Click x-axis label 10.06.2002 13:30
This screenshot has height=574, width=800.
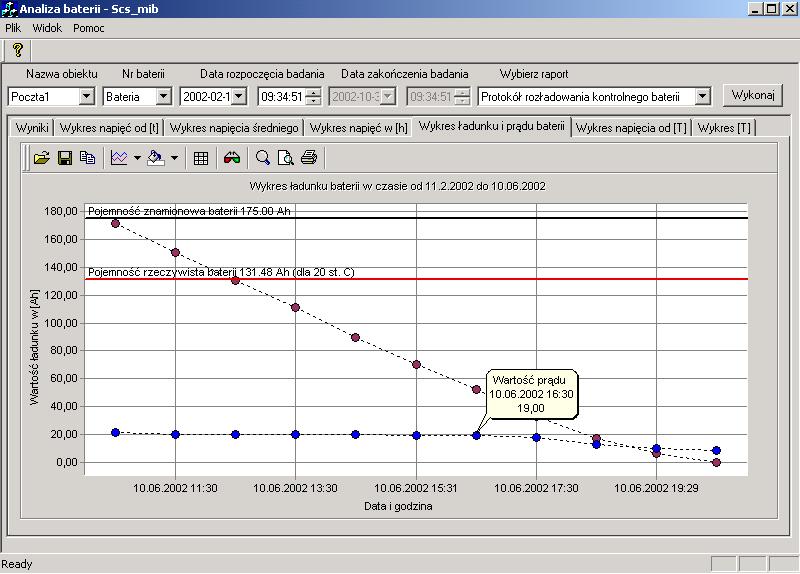tap(295, 488)
